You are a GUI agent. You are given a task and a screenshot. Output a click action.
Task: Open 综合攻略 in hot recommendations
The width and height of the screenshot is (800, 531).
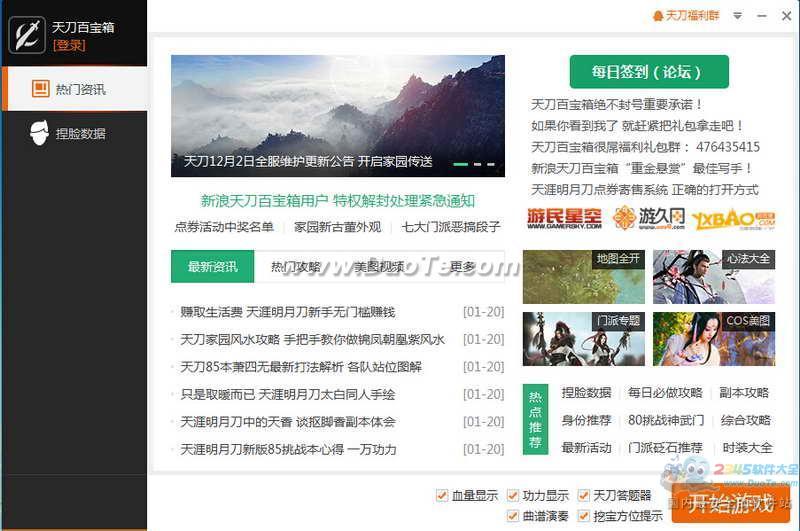pos(745,420)
